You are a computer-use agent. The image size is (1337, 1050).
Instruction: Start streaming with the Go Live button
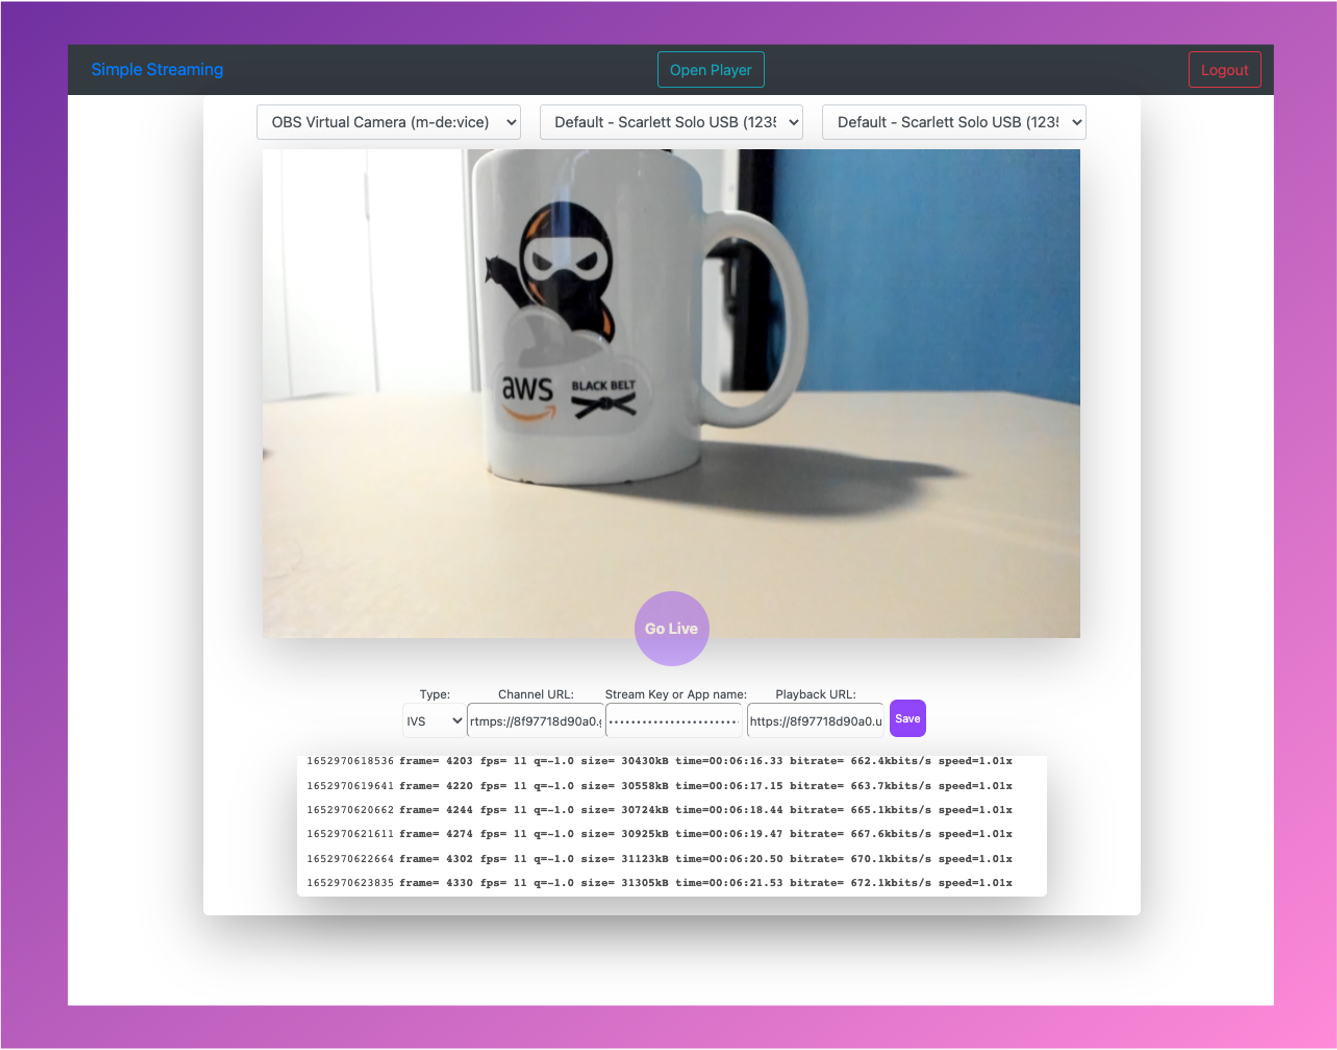point(671,628)
